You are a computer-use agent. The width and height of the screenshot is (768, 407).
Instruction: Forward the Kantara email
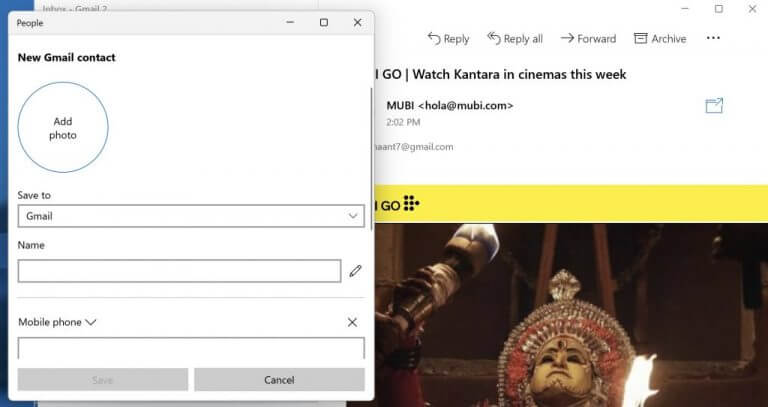(x=588, y=38)
